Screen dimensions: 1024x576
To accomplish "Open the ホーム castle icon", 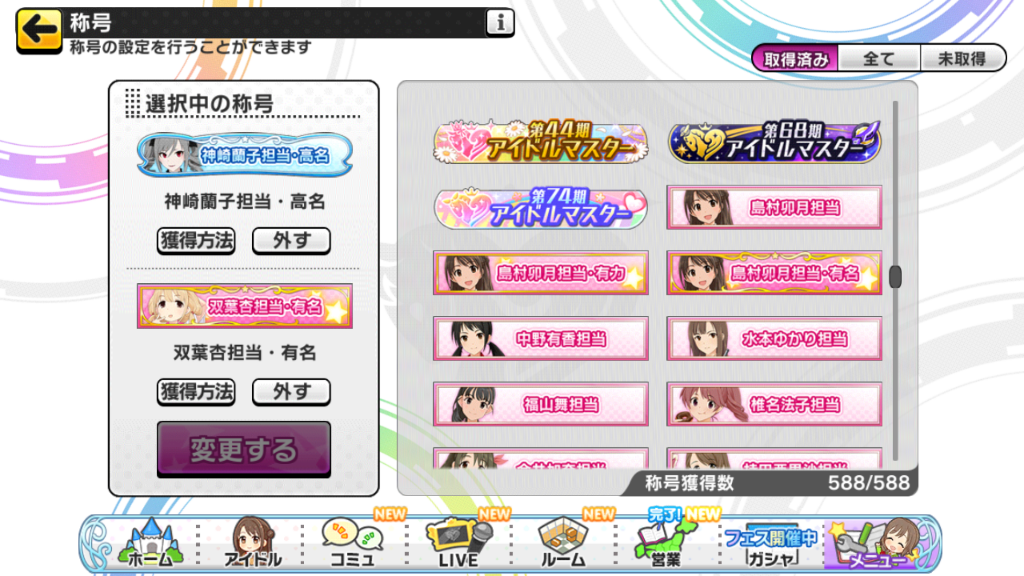I will pos(150,543).
